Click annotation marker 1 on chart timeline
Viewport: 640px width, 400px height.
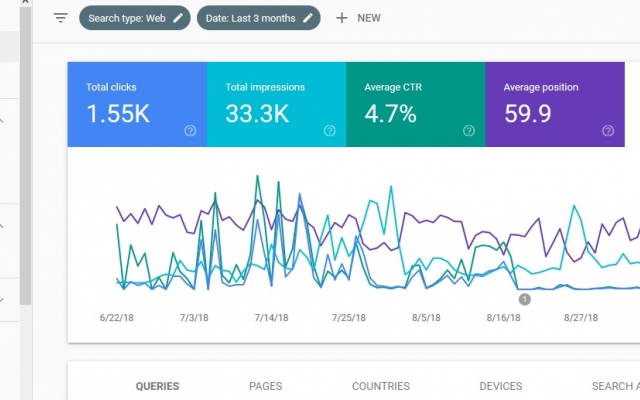coord(524,299)
